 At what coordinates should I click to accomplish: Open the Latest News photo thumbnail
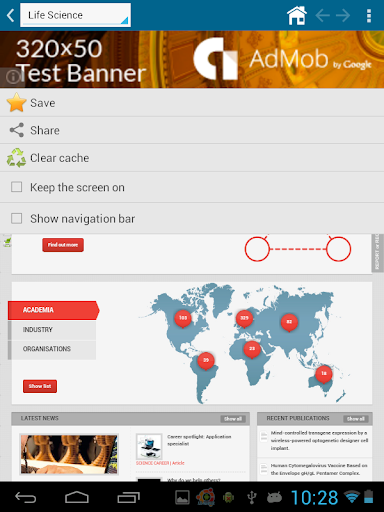(69, 454)
